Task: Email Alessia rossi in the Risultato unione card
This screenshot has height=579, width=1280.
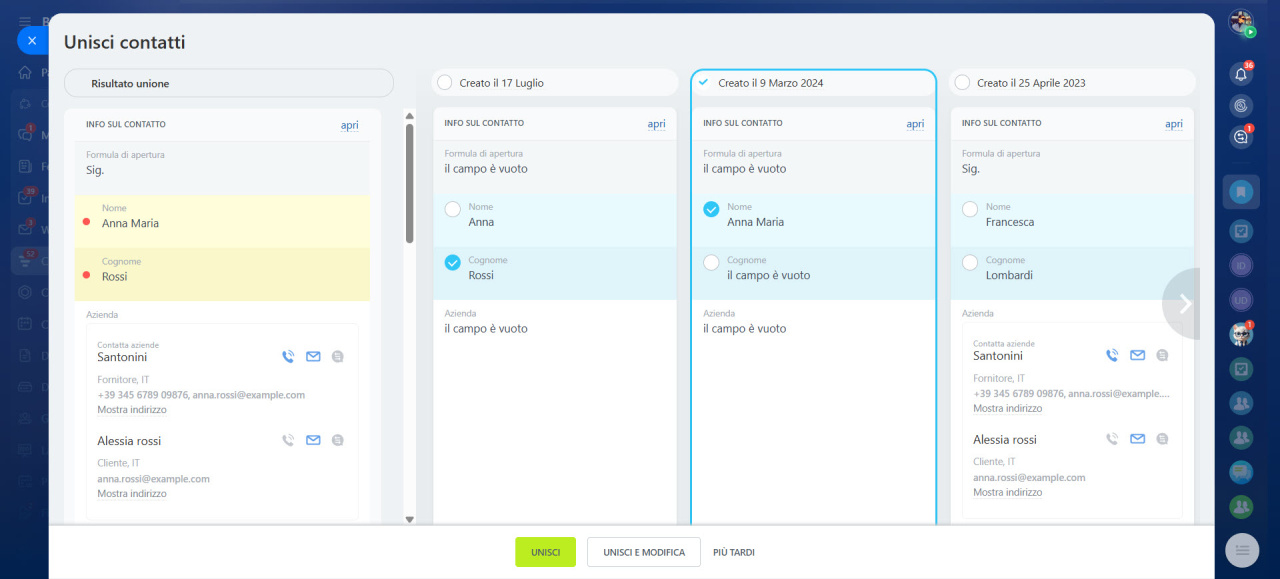Action: pyautogui.click(x=313, y=440)
